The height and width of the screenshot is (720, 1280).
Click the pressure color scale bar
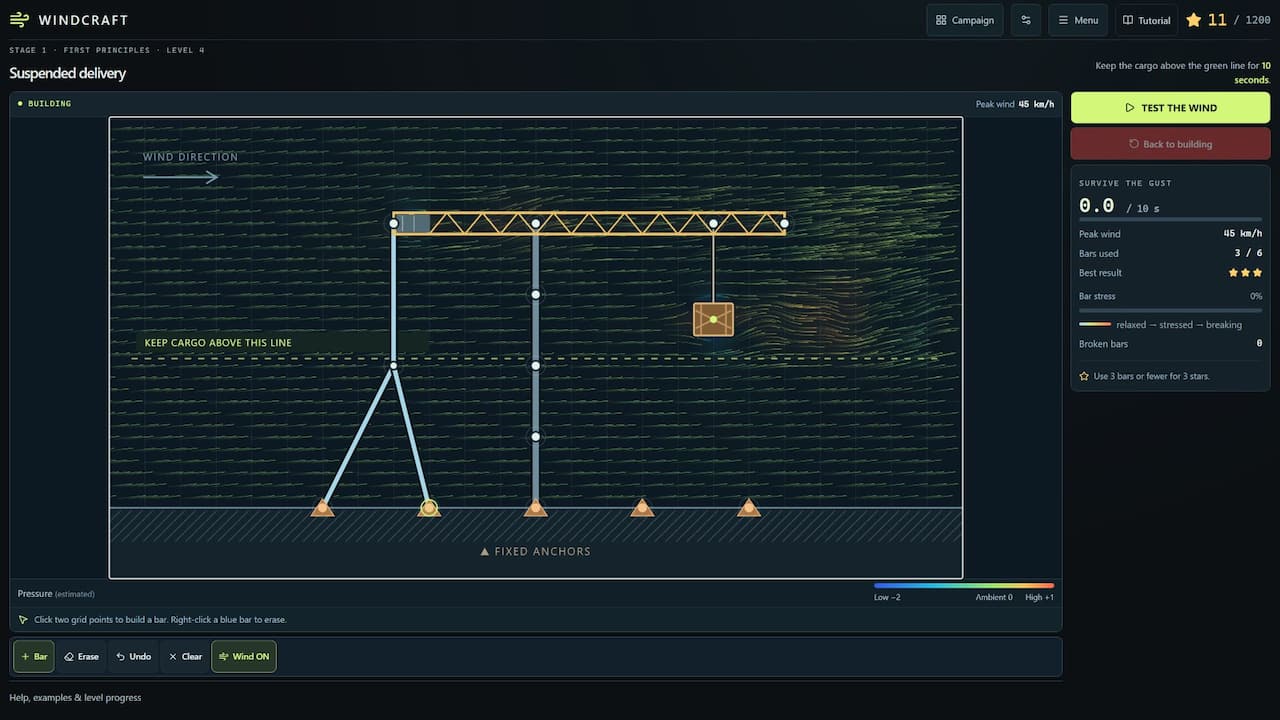[963, 585]
